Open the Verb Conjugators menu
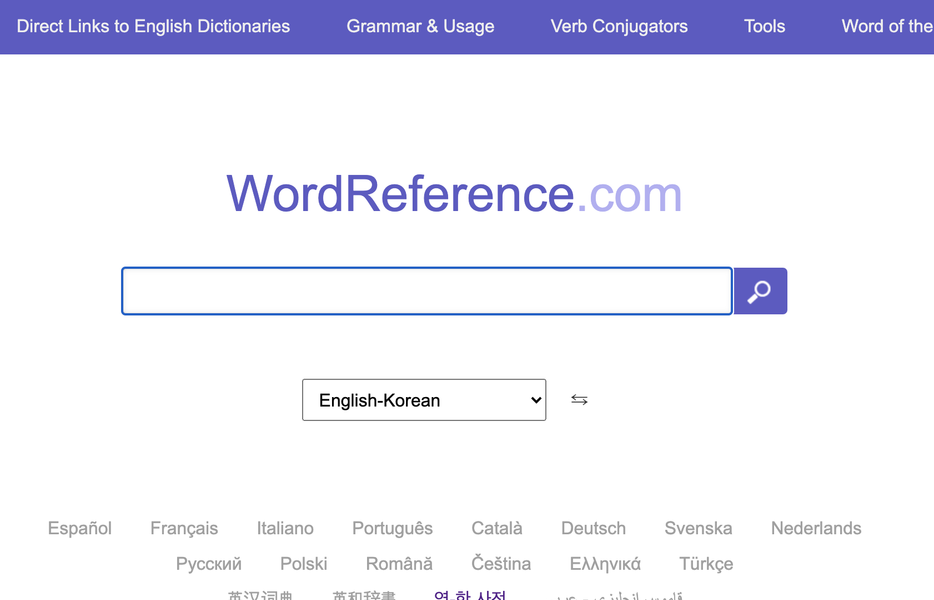This screenshot has height=600, width=934. (619, 26)
